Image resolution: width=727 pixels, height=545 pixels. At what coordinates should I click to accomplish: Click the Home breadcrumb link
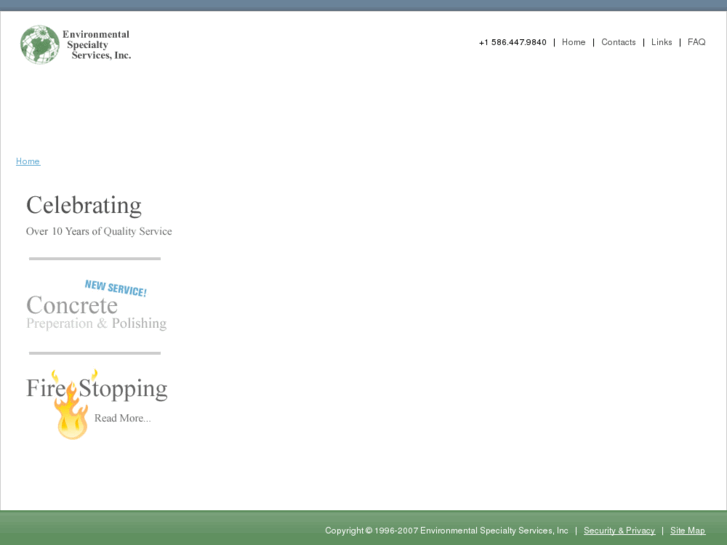click(28, 162)
